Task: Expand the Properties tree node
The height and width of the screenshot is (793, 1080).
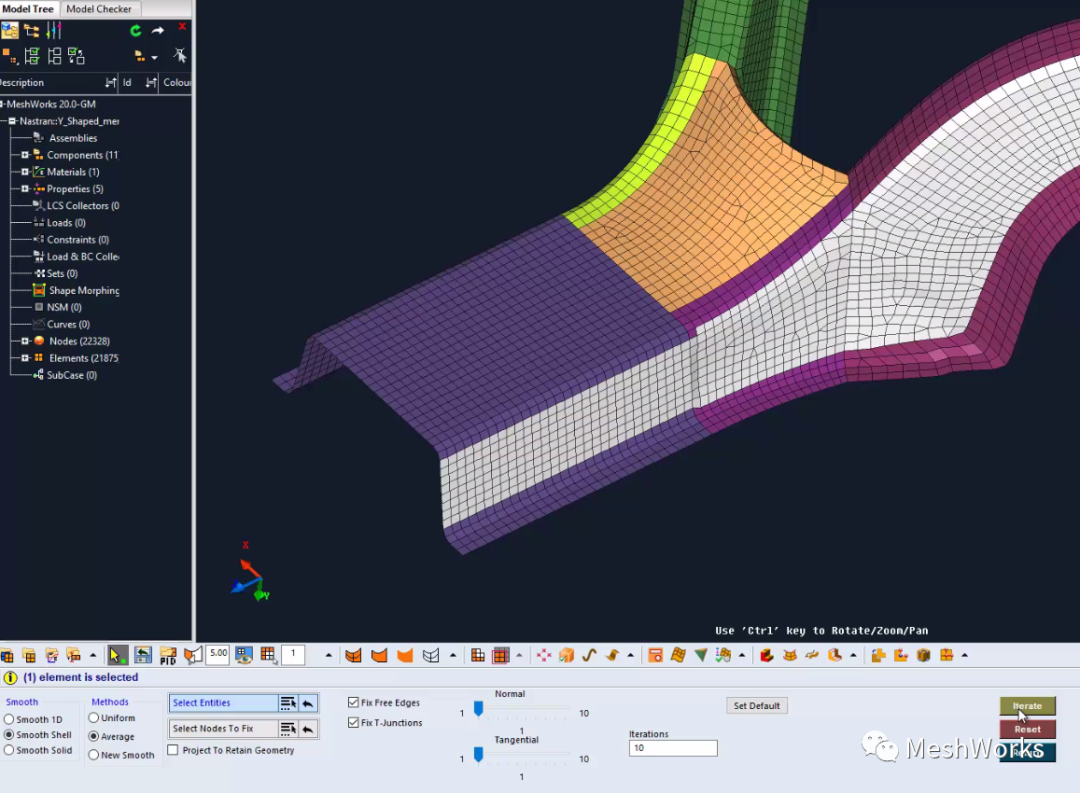Action: tap(25, 189)
